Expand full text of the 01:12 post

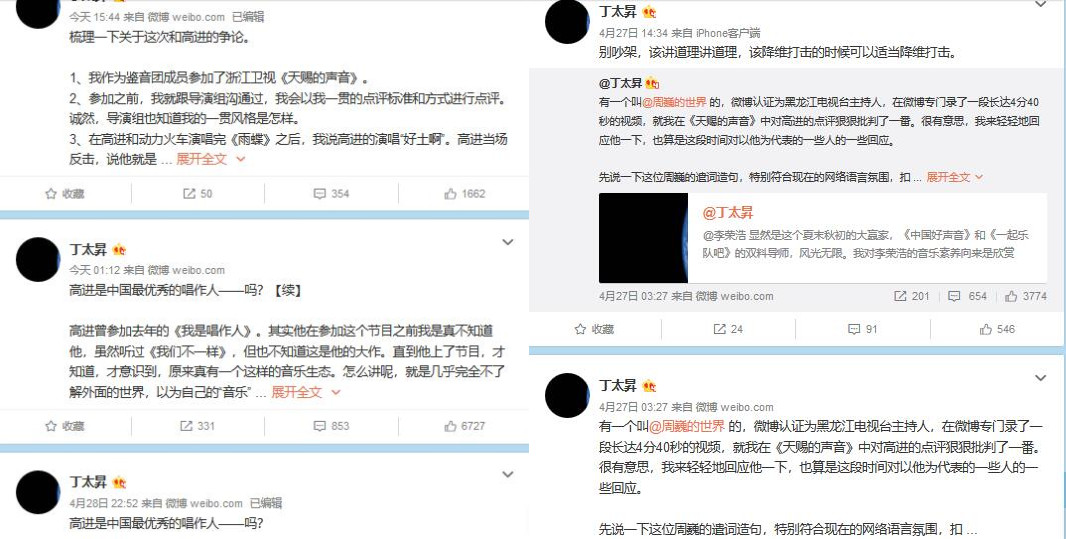(x=305, y=392)
